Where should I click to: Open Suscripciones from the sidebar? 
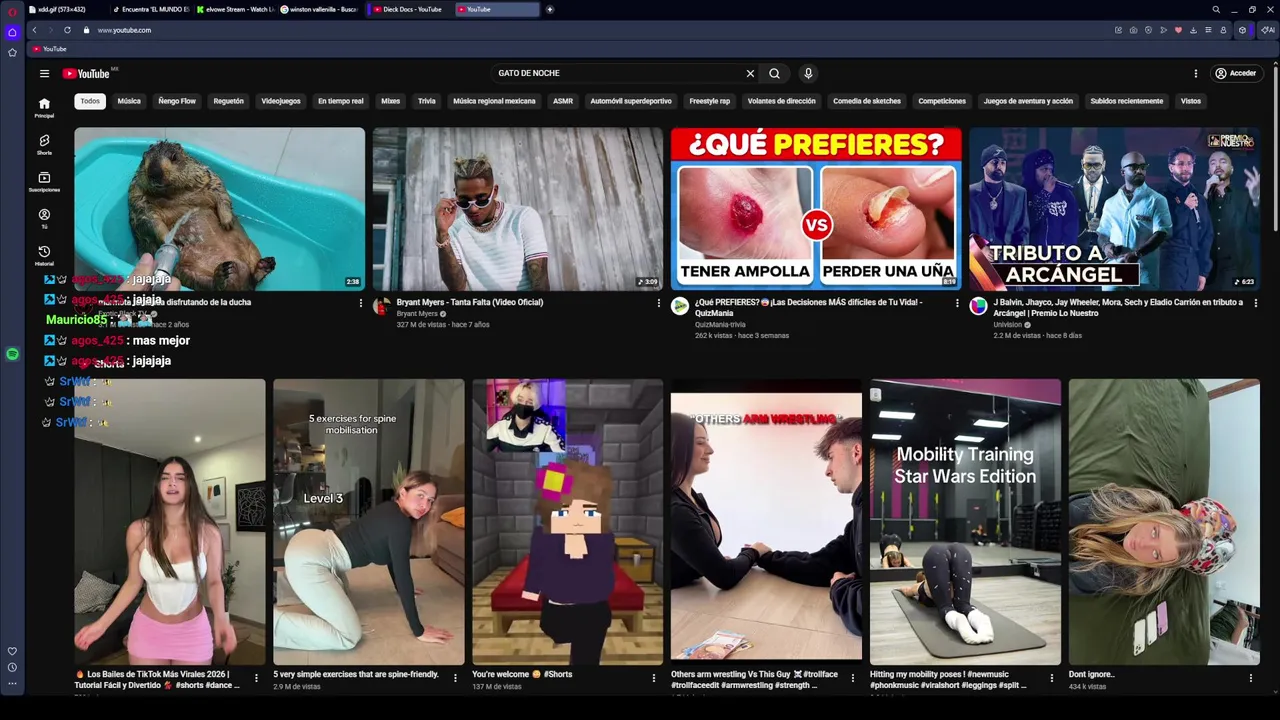[44, 182]
